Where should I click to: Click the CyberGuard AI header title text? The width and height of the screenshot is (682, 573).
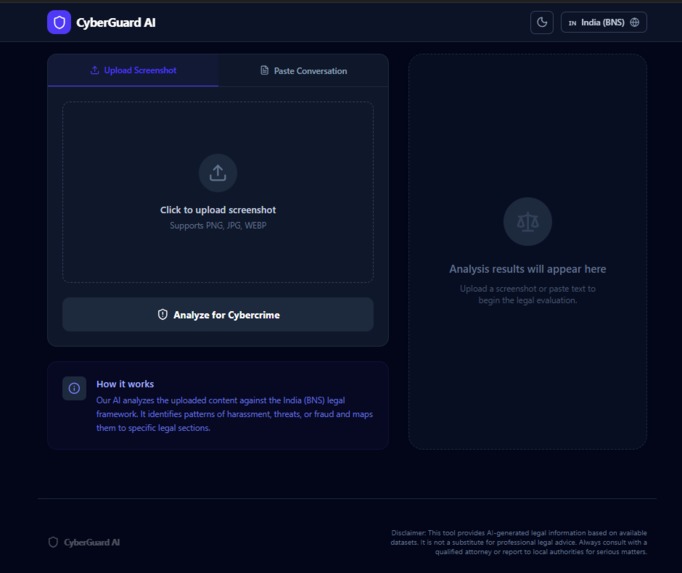(x=116, y=23)
